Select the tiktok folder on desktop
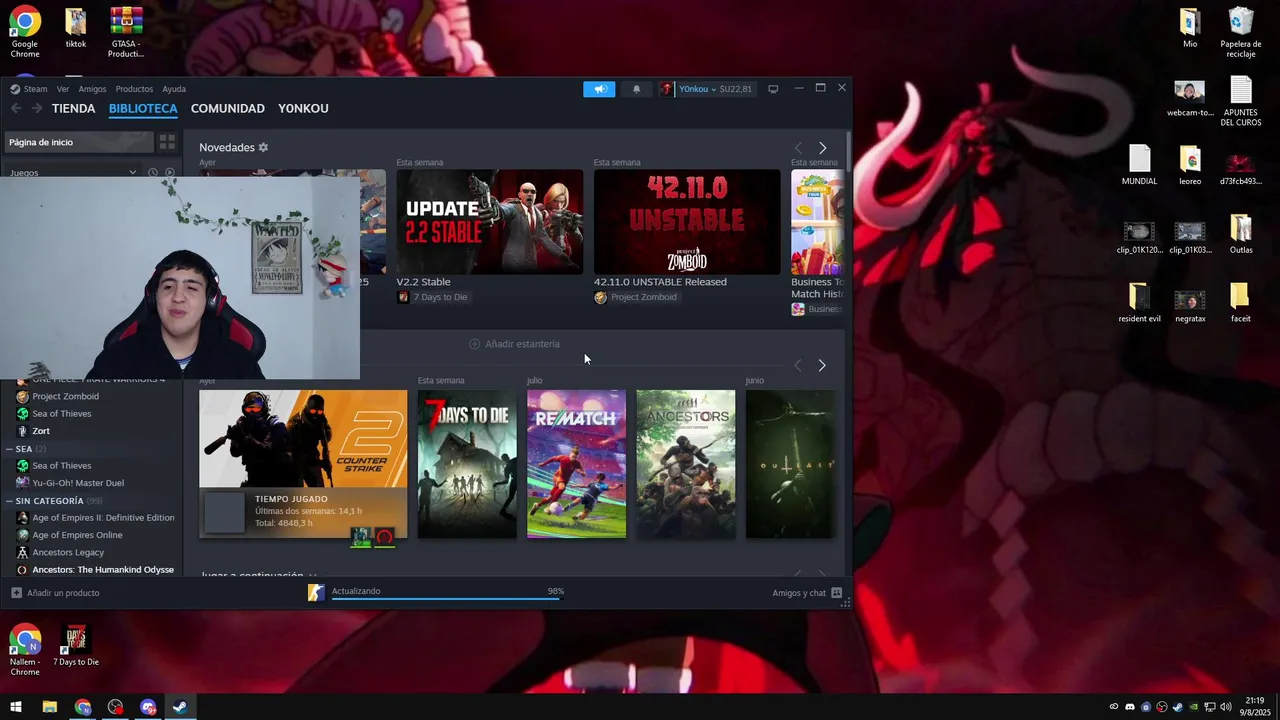The height and width of the screenshot is (720, 1280). click(x=76, y=28)
